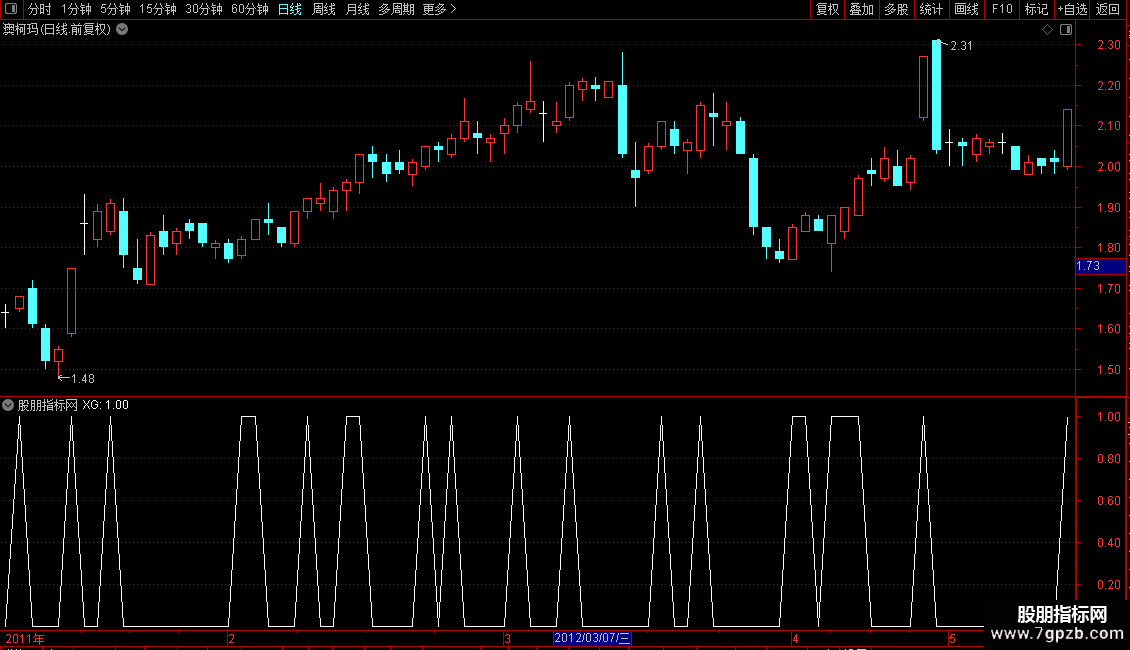
Task: Click the XG: 1.00 indicator value
Action: click(105, 405)
